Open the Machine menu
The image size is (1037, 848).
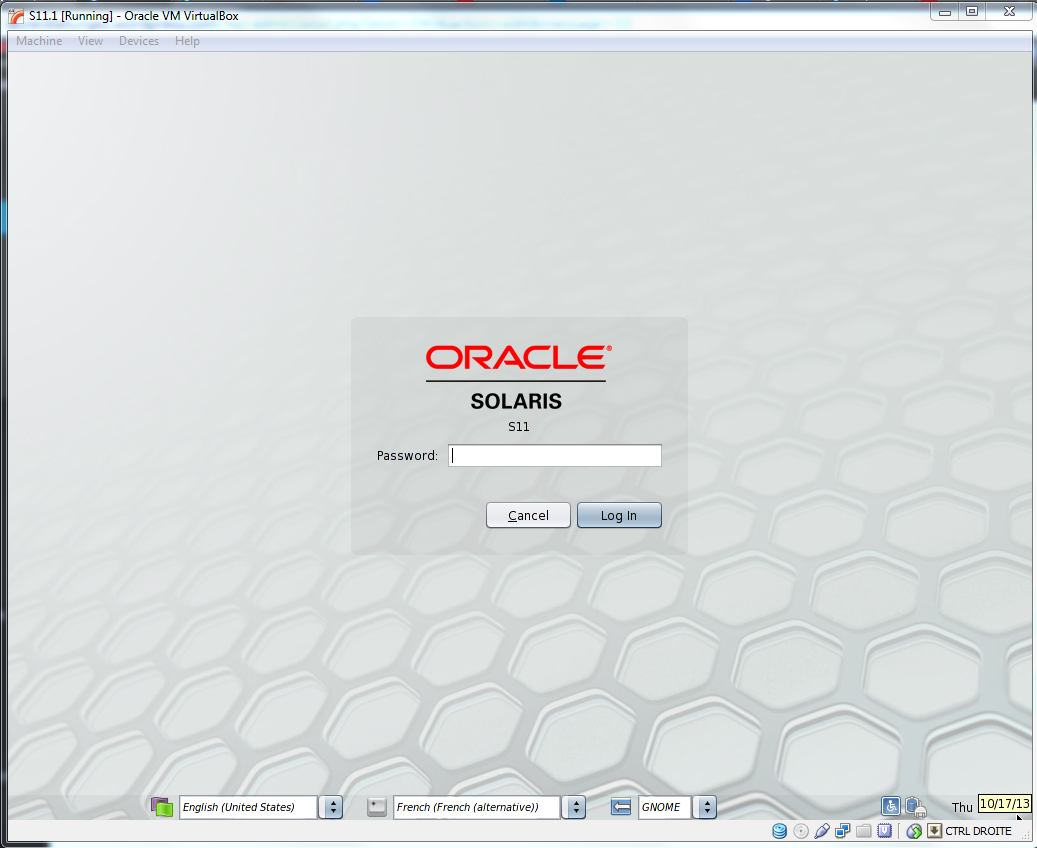click(x=39, y=41)
